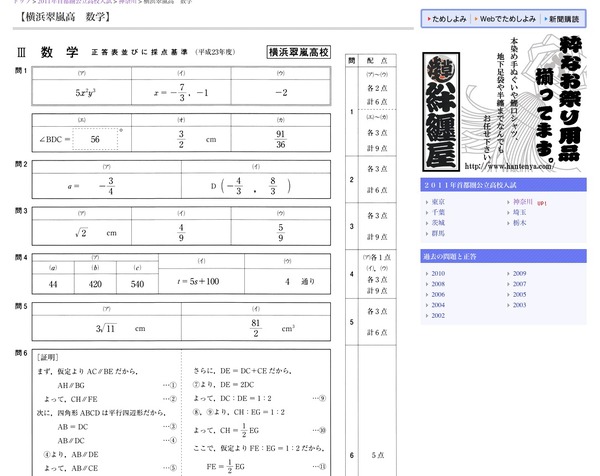Select 栃木 in the 2011 exam list

click(520, 222)
